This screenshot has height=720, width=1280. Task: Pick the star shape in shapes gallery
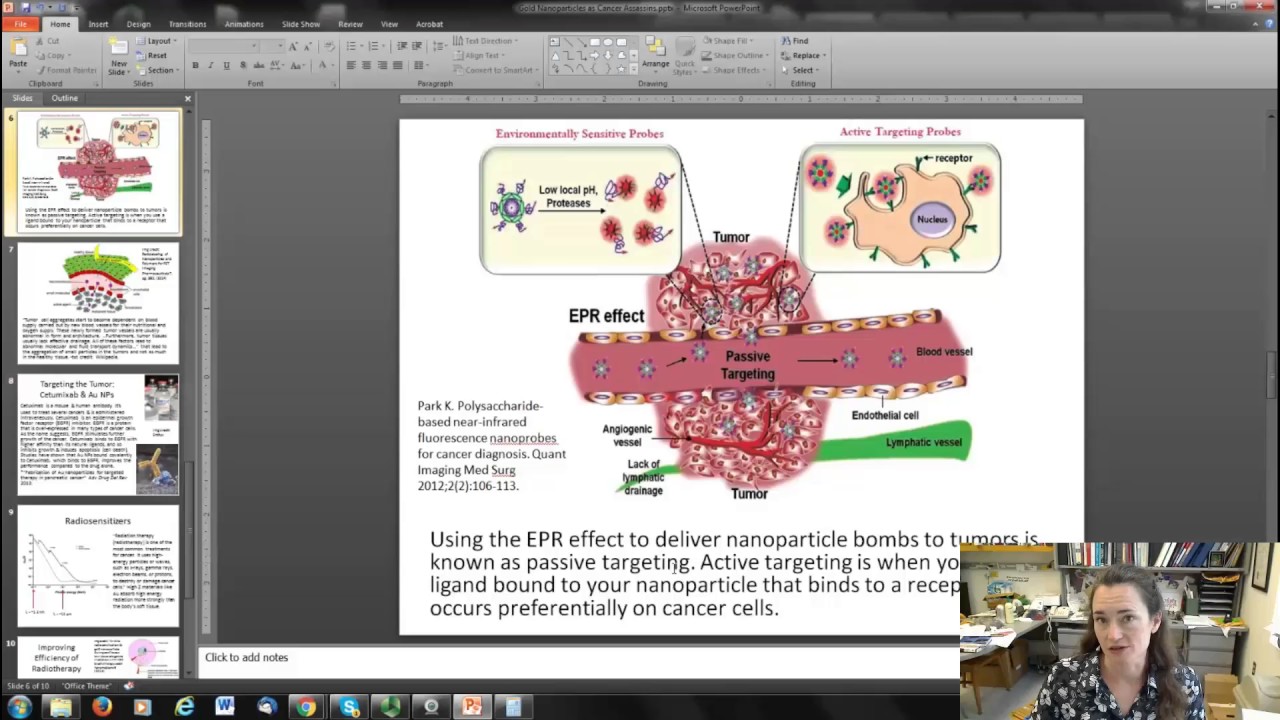tap(619, 68)
